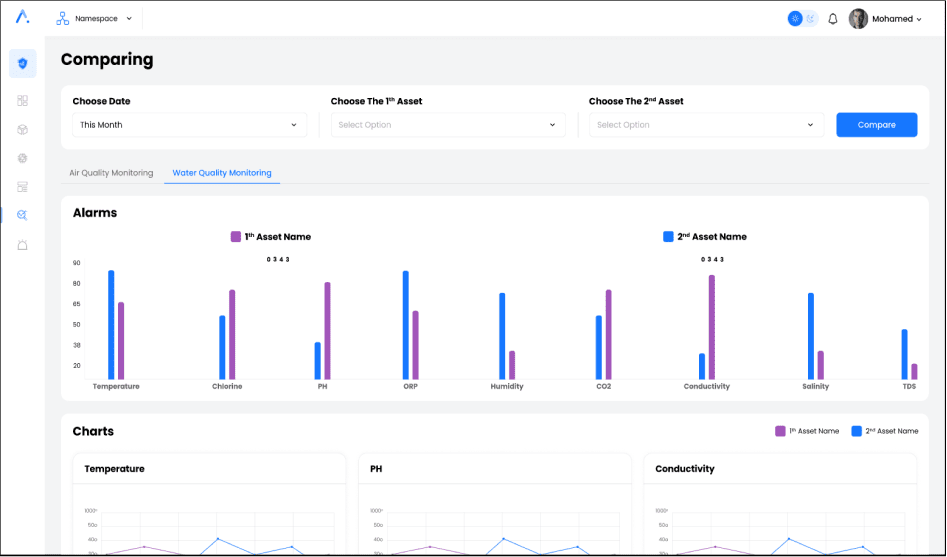Open notifications bell icon

(833, 19)
